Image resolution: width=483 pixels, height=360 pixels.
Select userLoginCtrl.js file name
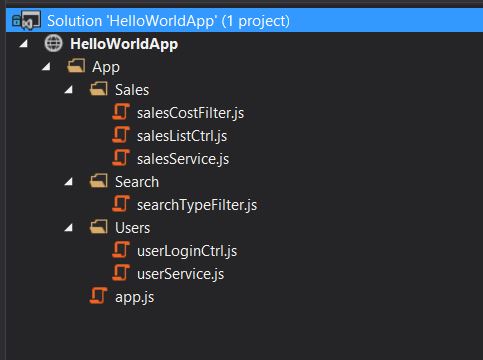(x=187, y=251)
